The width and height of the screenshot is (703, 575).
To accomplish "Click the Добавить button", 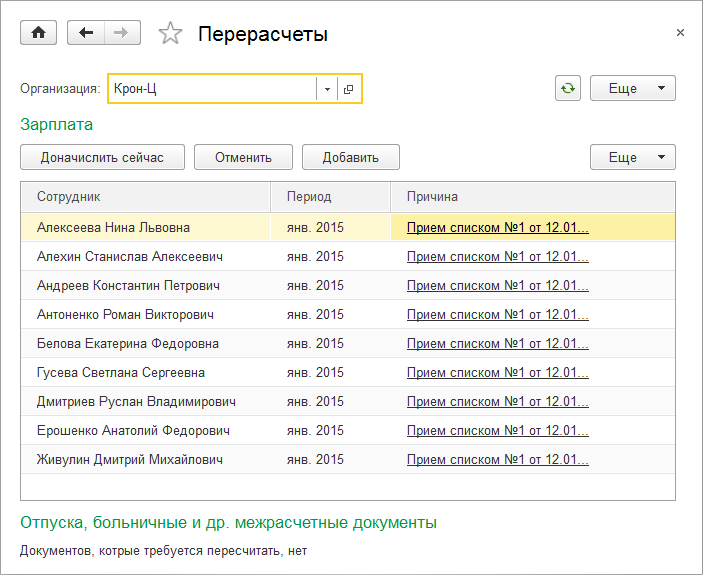I will (350, 157).
